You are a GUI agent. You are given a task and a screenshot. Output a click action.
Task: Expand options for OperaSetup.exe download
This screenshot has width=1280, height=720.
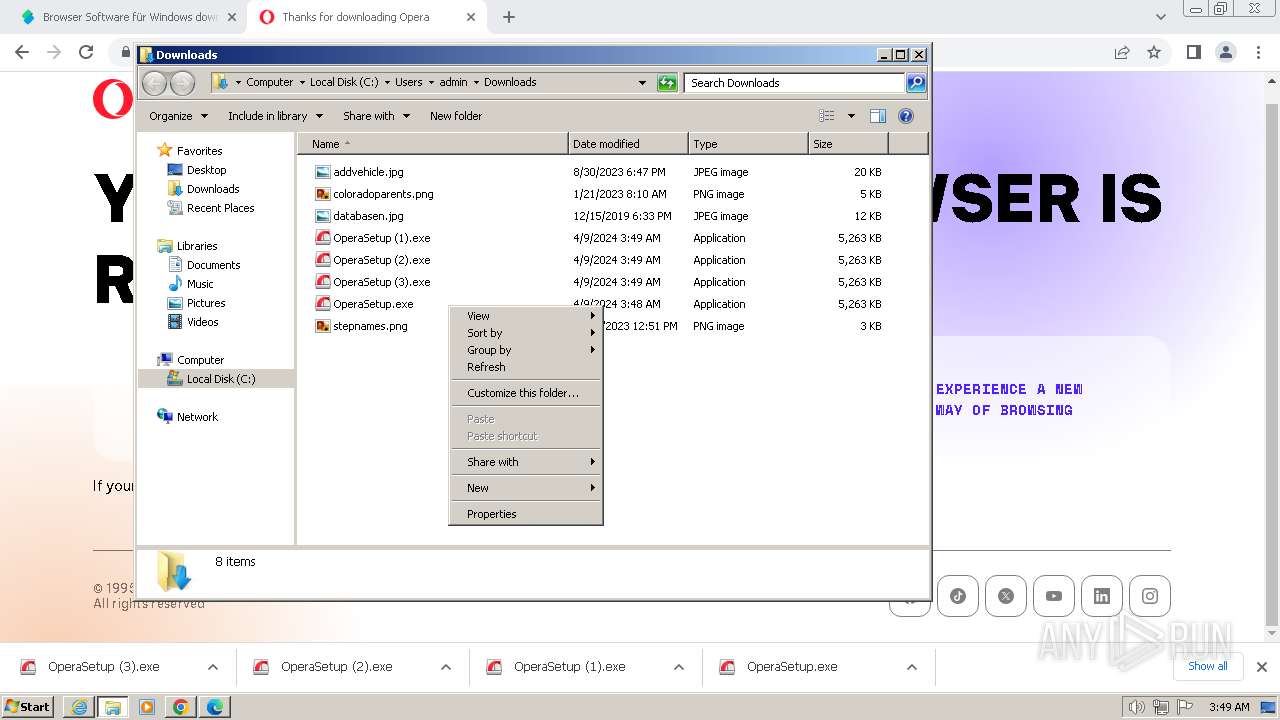point(912,667)
